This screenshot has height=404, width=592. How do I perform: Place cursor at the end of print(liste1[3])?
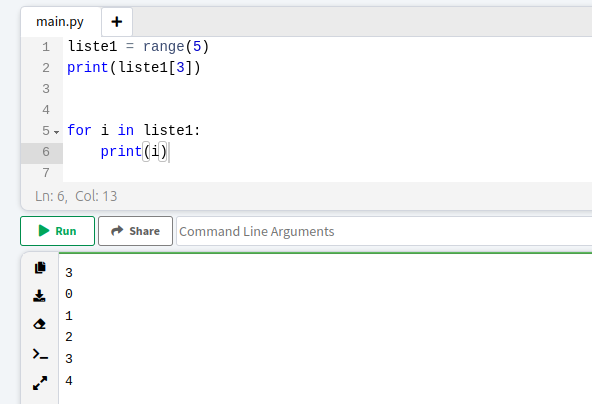(x=201, y=68)
